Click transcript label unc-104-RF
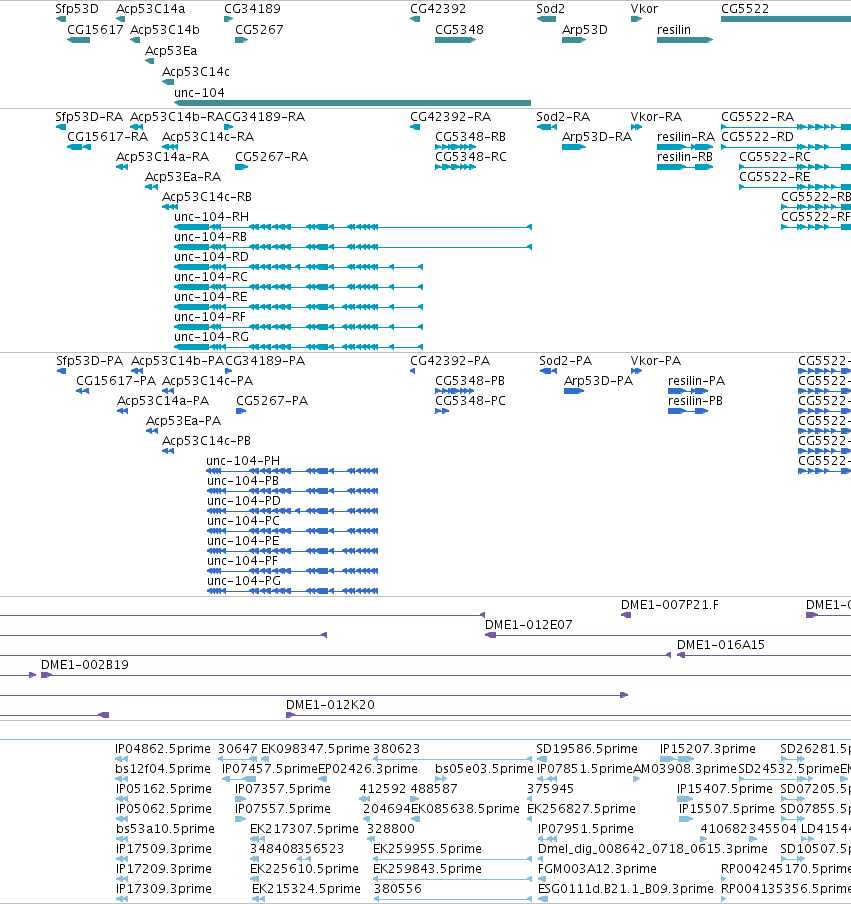The image size is (851, 904). [210, 317]
